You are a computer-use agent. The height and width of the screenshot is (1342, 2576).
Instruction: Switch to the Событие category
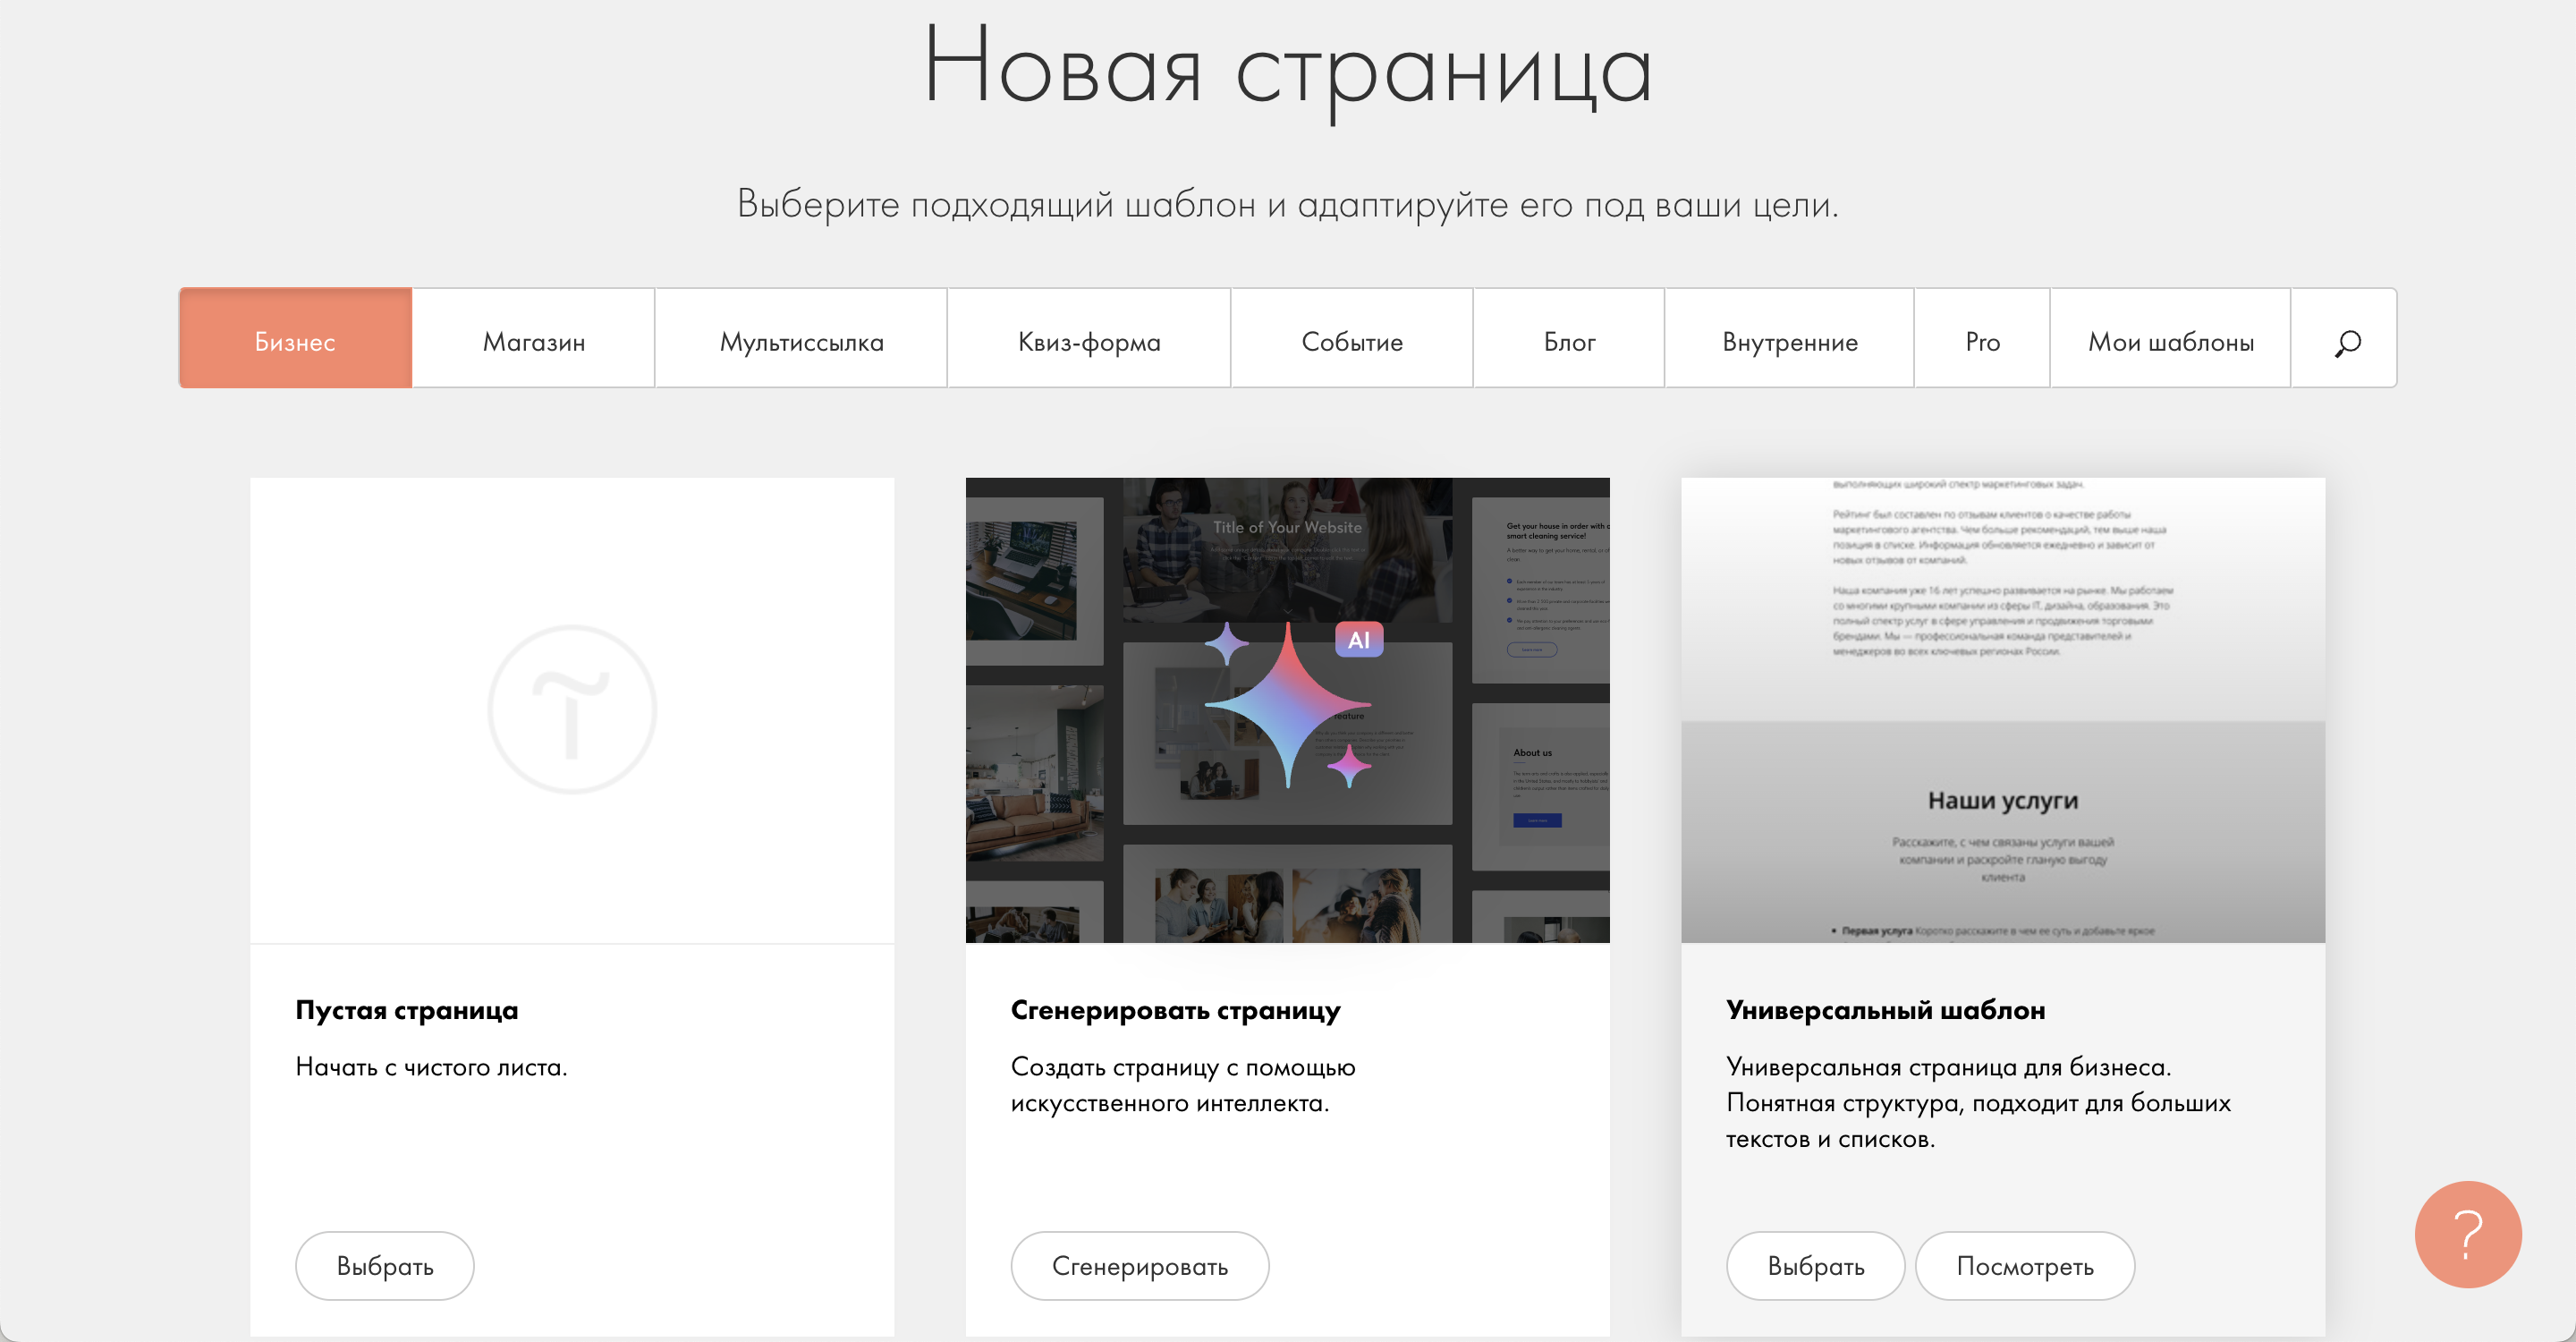[1351, 340]
